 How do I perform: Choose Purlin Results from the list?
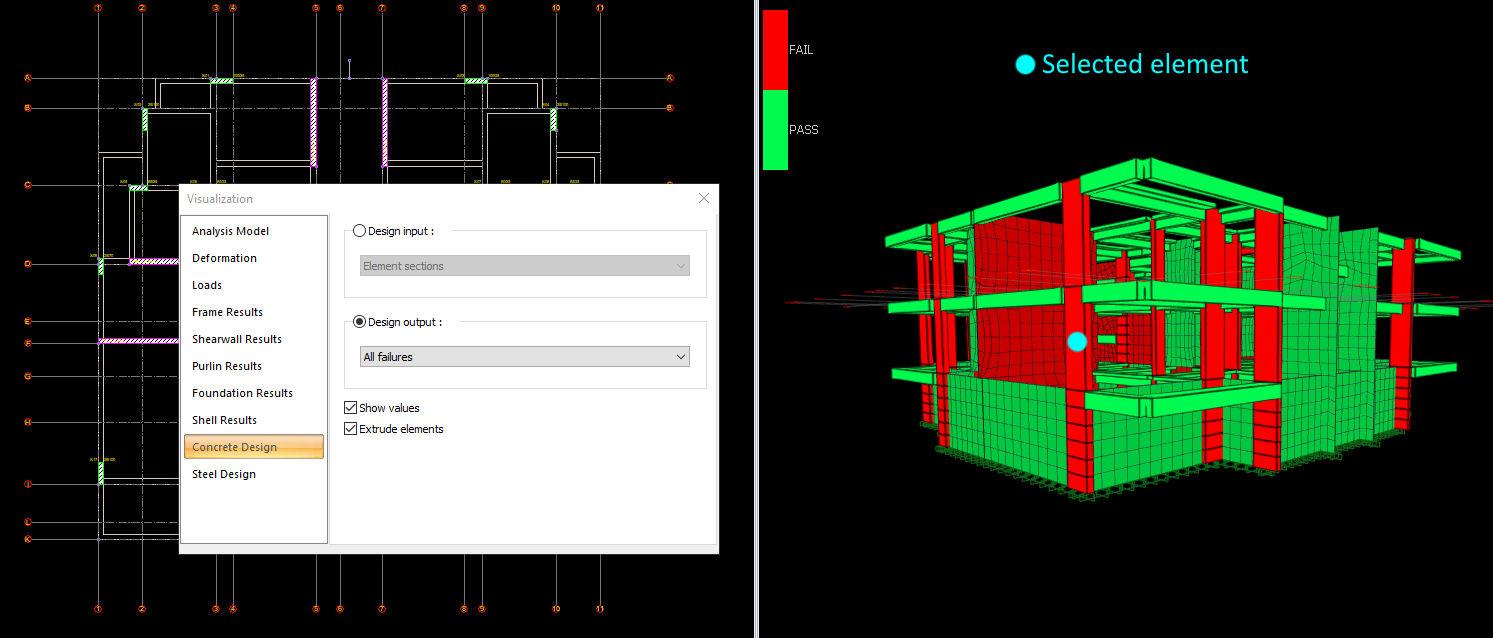[x=227, y=366]
